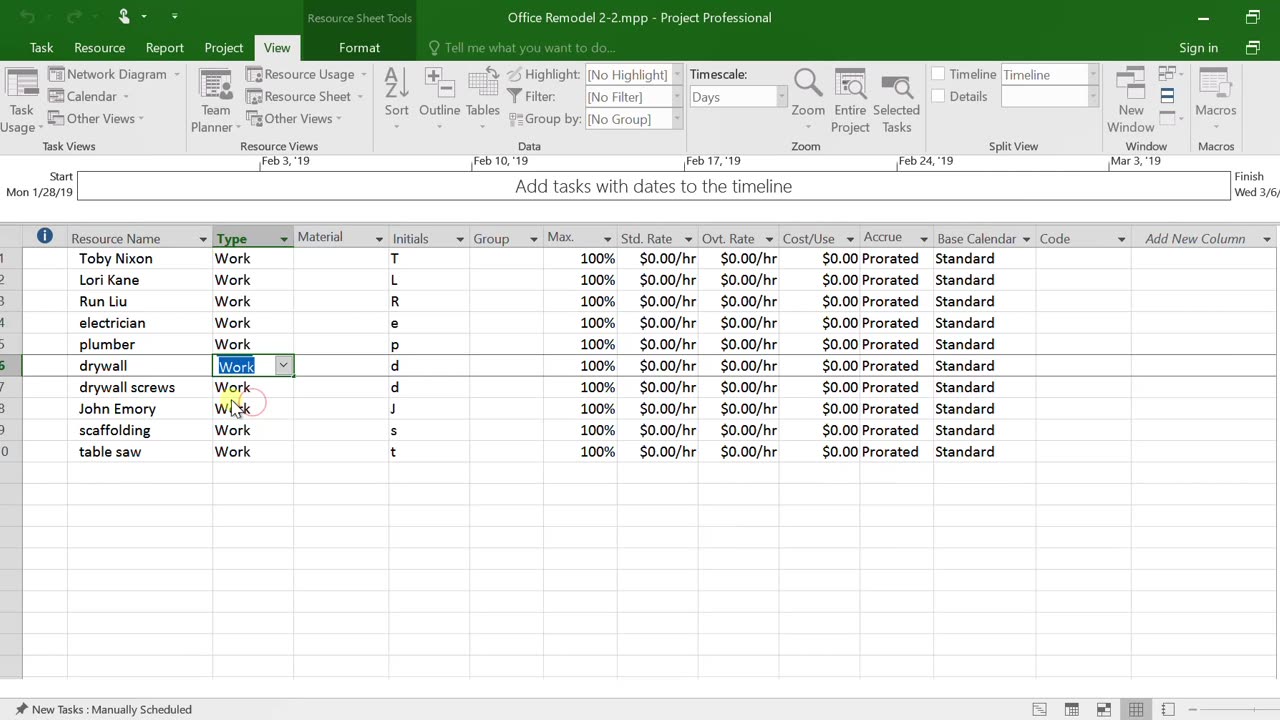Viewport: 1280px width, 720px height.
Task: Open a New Window
Action: point(1131,101)
